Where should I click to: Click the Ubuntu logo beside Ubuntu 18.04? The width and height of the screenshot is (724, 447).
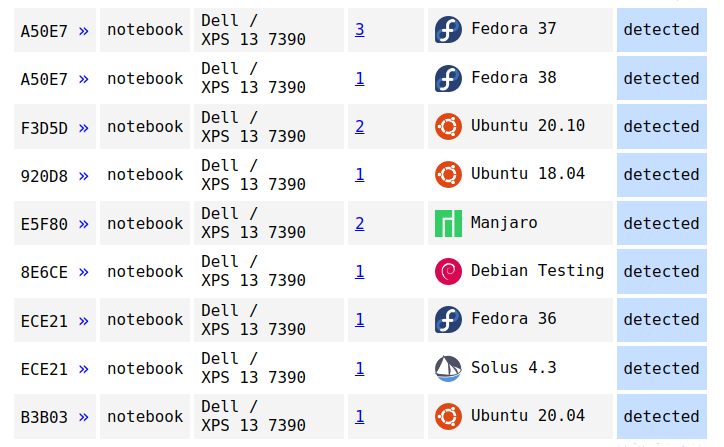tap(448, 174)
